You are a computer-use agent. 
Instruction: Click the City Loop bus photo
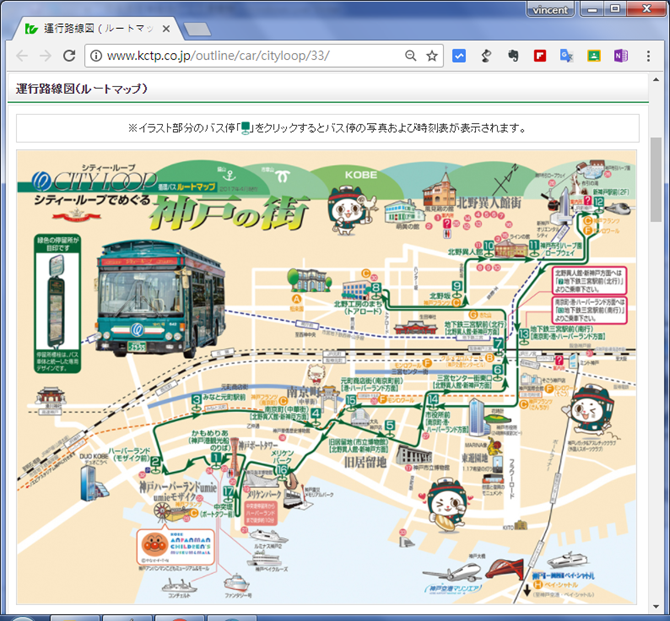click(x=162, y=300)
